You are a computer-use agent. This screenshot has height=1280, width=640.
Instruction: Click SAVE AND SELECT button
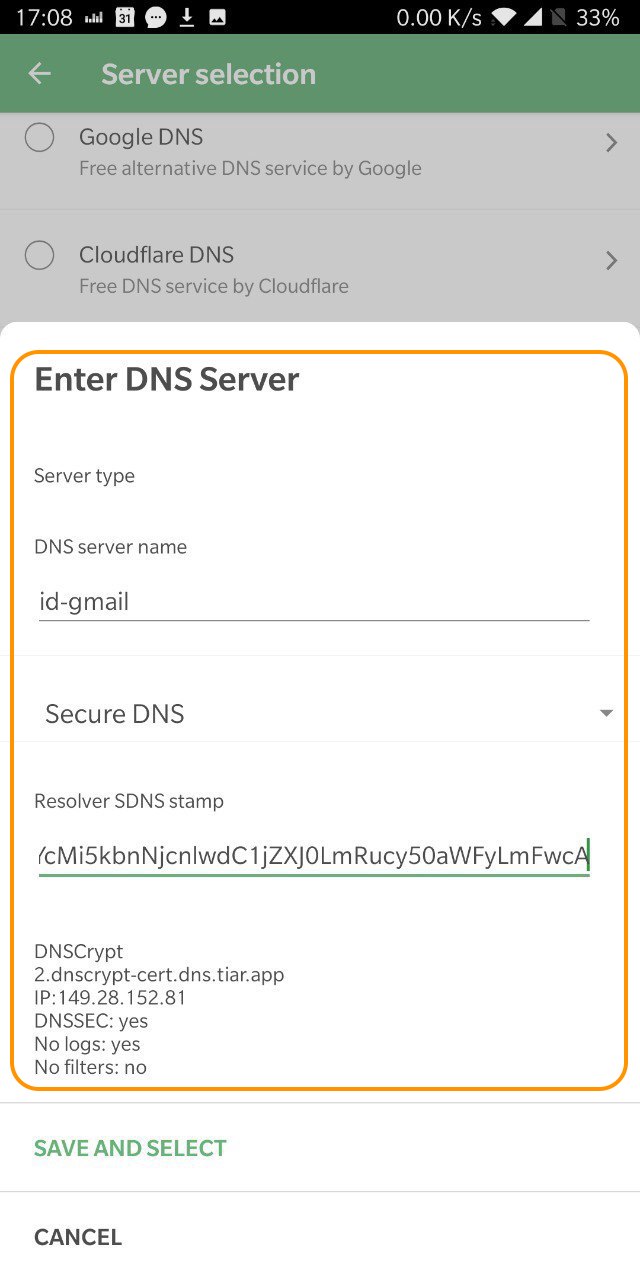coord(130,1148)
